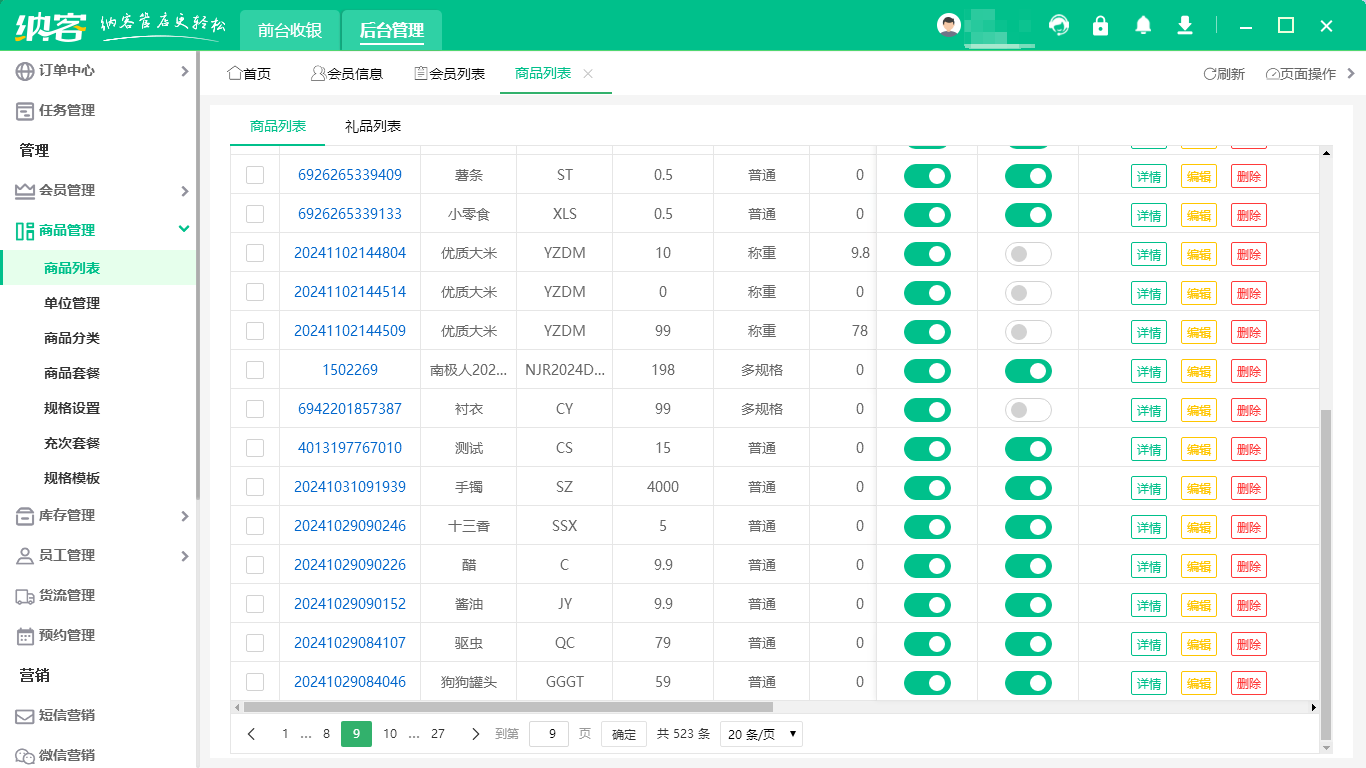This screenshot has height=768, width=1366.
Task: Click the table horizontal scrollbar thumb
Action: point(509,707)
